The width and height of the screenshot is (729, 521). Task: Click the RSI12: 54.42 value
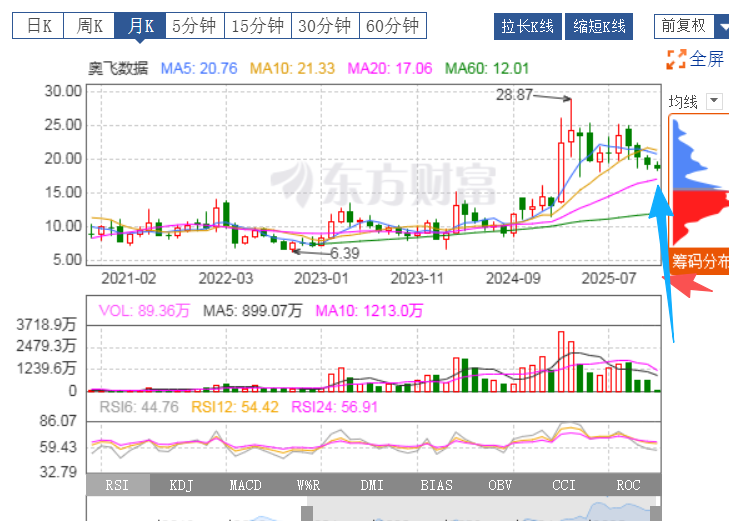pyautogui.click(x=235, y=407)
